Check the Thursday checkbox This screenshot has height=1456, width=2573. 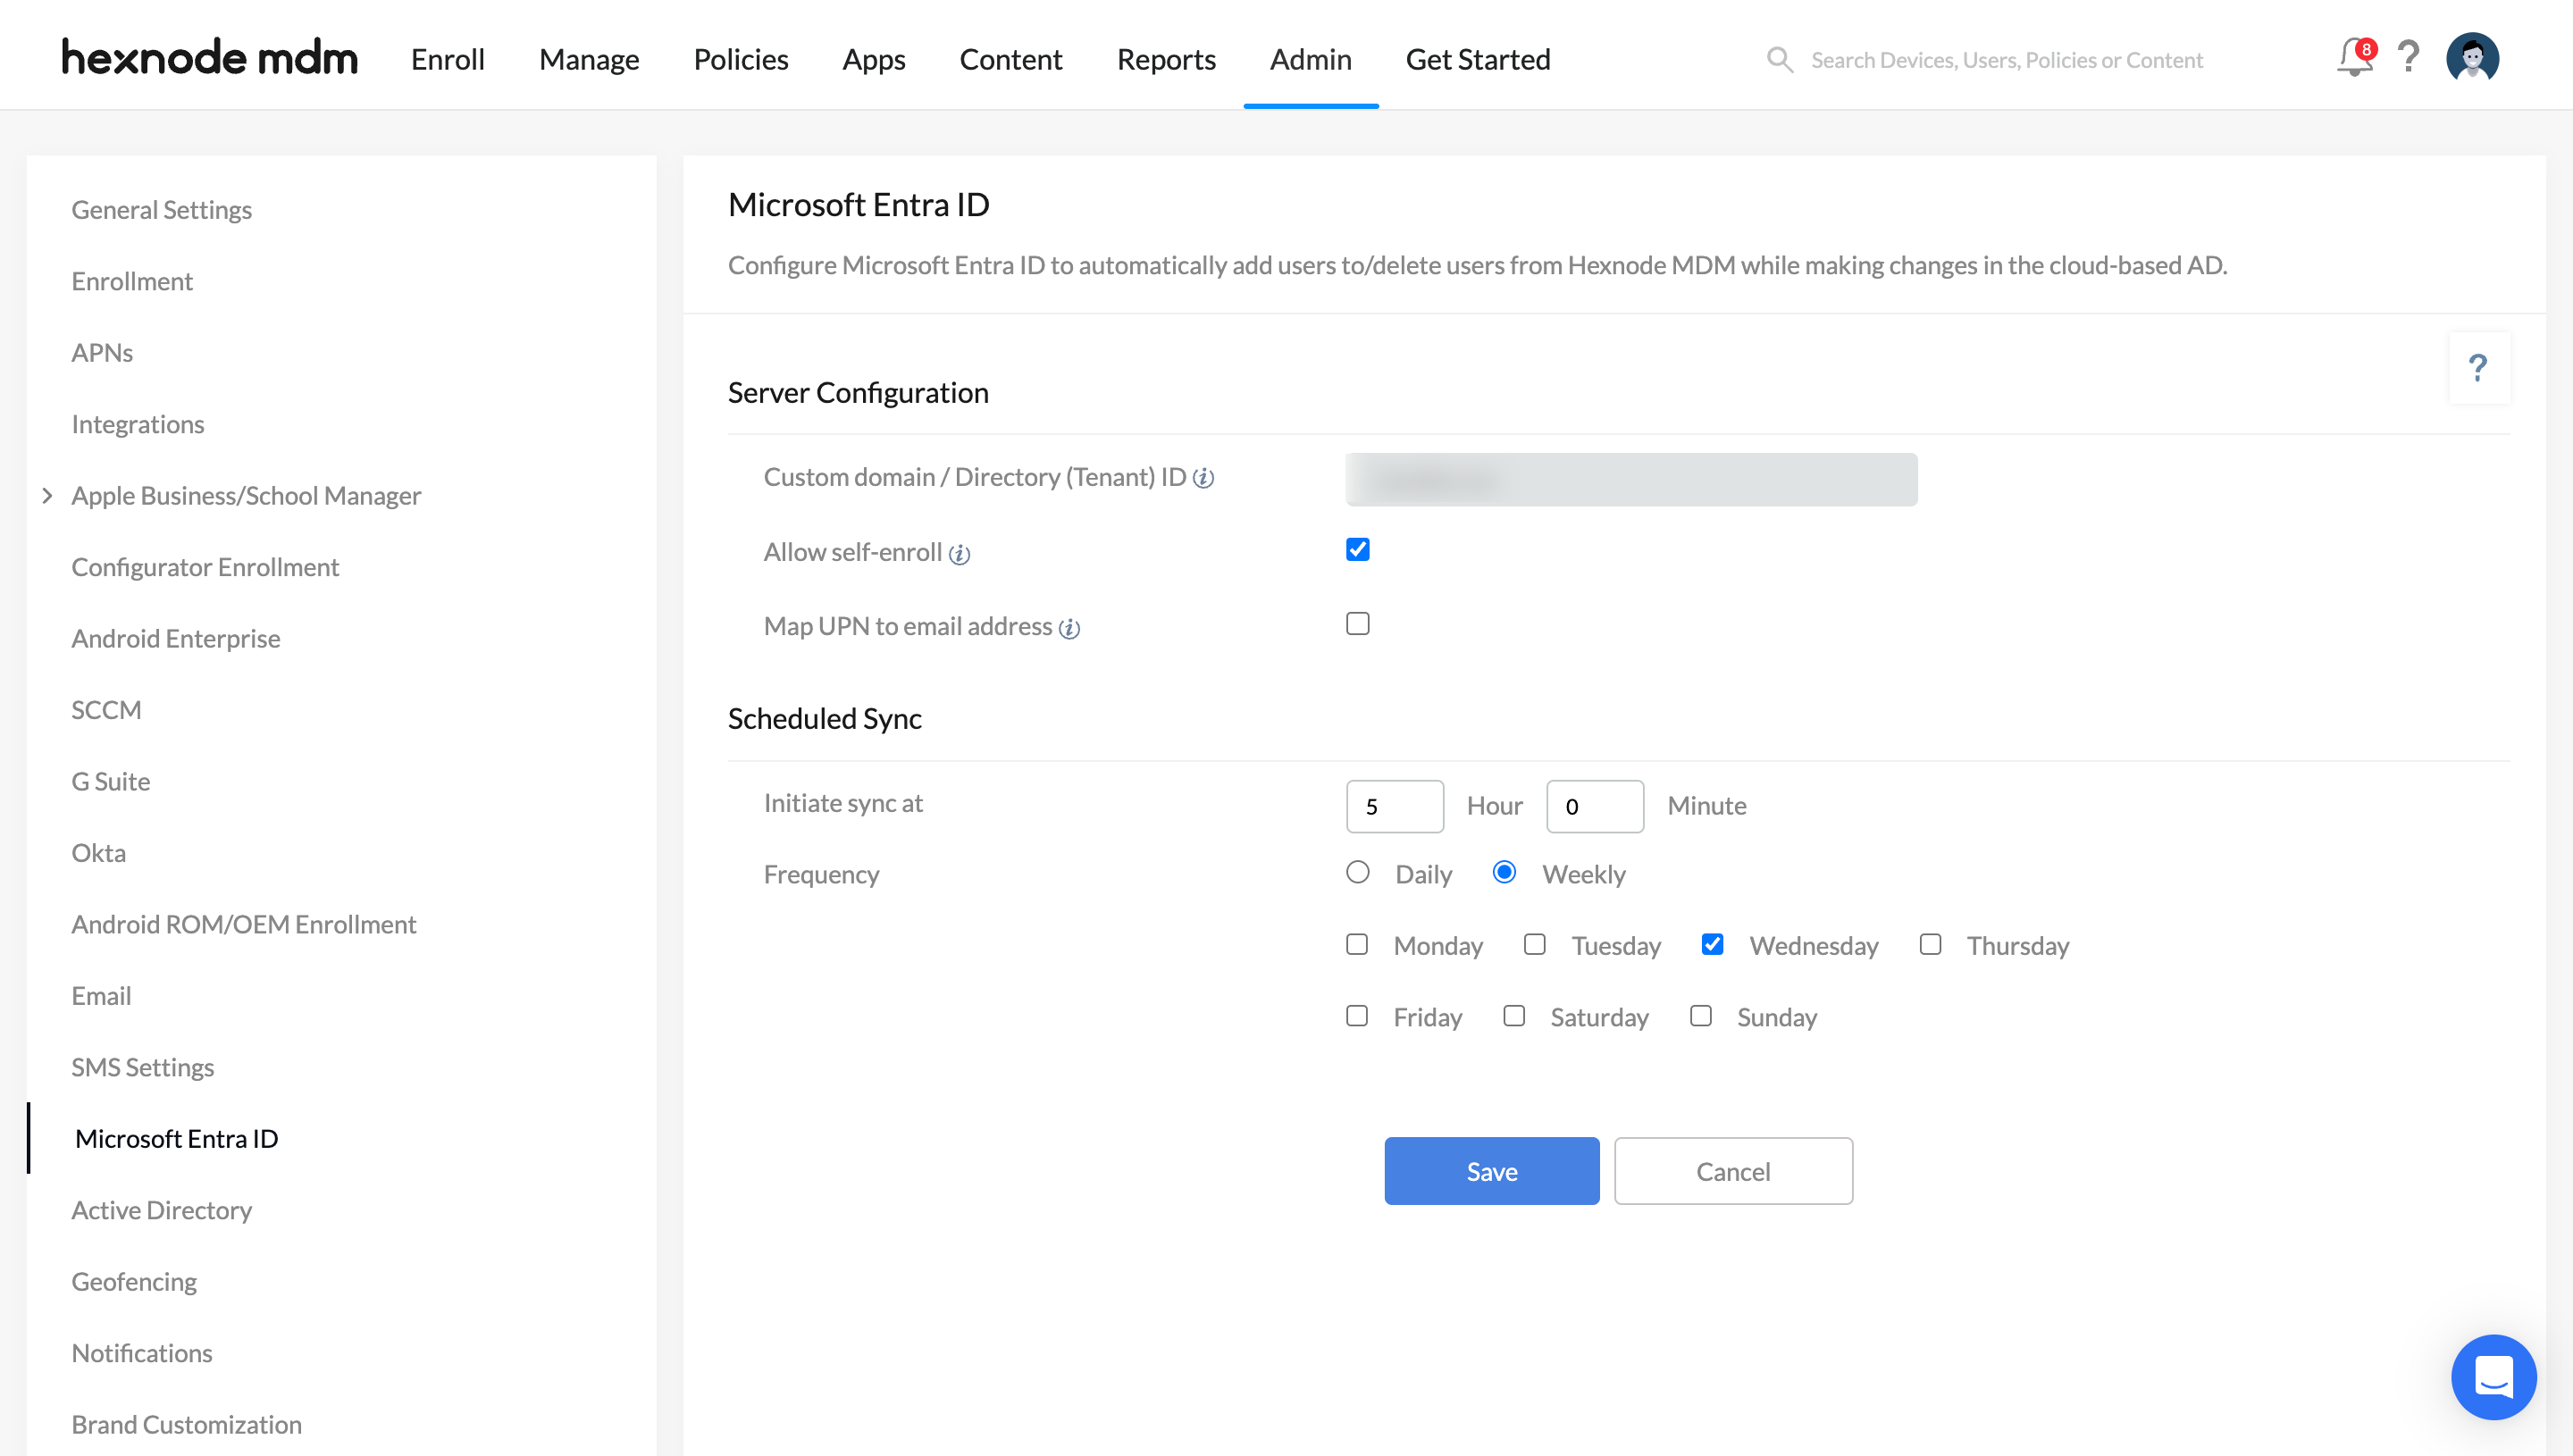click(1930, 944)
